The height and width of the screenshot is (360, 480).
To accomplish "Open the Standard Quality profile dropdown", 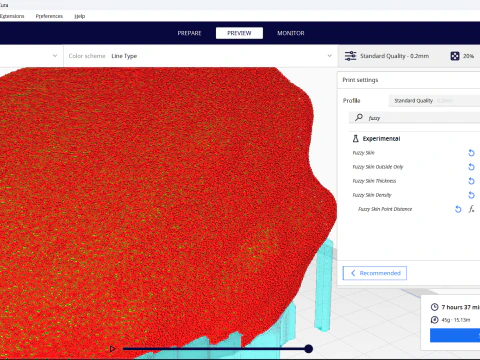I will tap(434, 101).
